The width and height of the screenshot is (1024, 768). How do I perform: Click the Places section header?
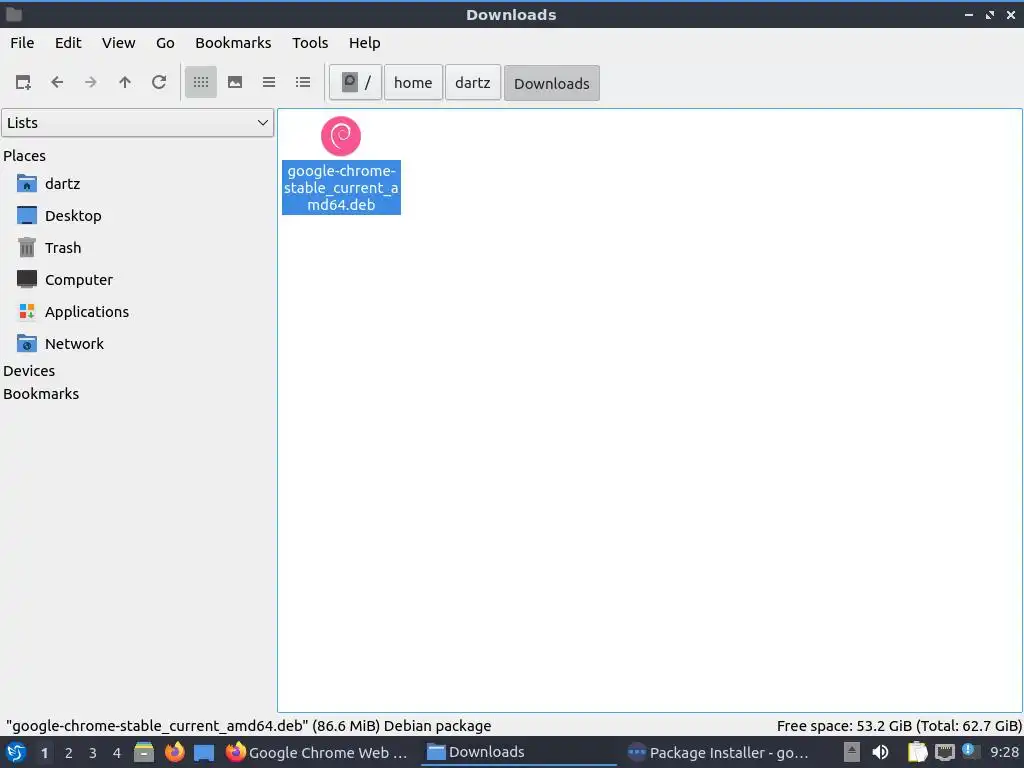pos(25,155)
